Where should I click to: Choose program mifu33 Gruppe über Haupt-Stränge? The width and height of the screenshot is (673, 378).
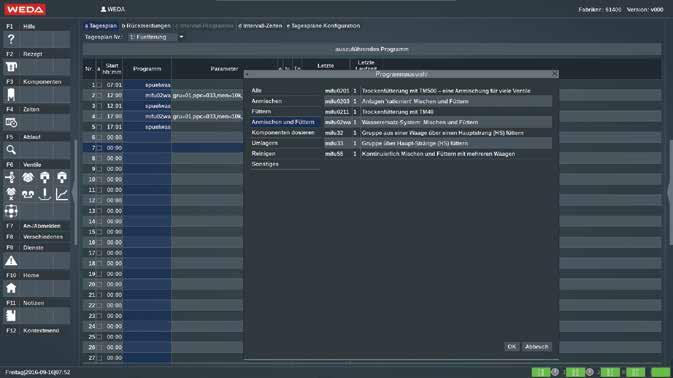coord(438,143)
